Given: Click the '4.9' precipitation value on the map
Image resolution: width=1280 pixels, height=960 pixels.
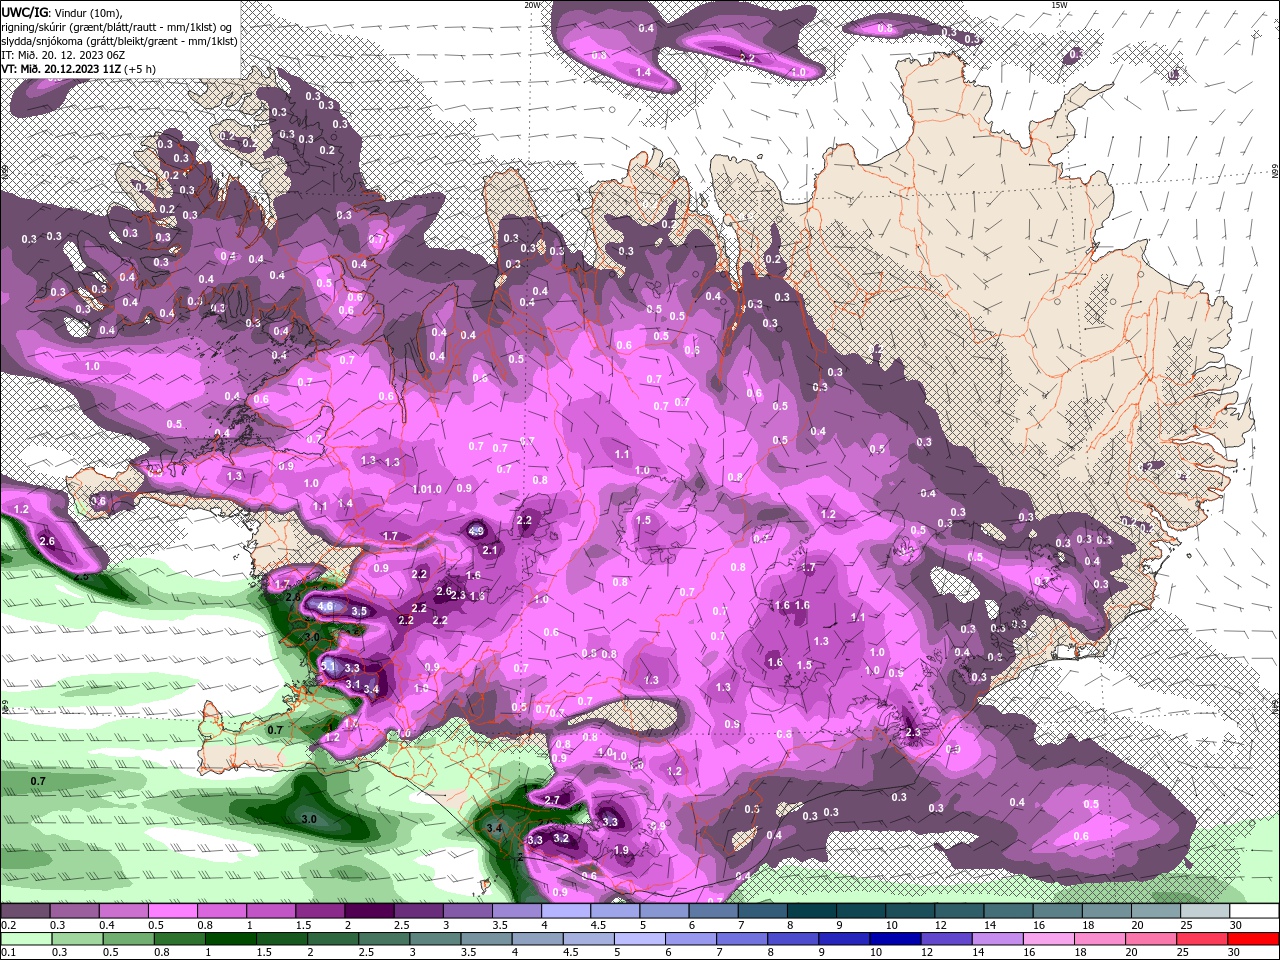Looking at the screenshot, I should [477, 531].
